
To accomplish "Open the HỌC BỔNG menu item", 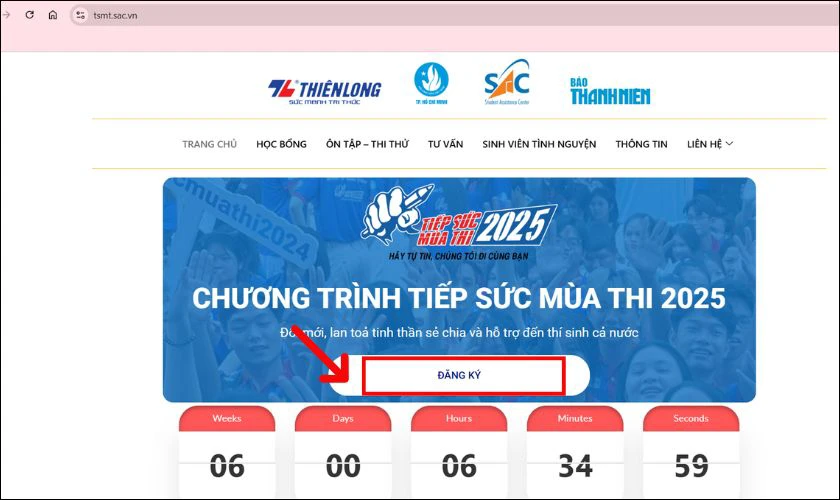I will tap(281, 144).
